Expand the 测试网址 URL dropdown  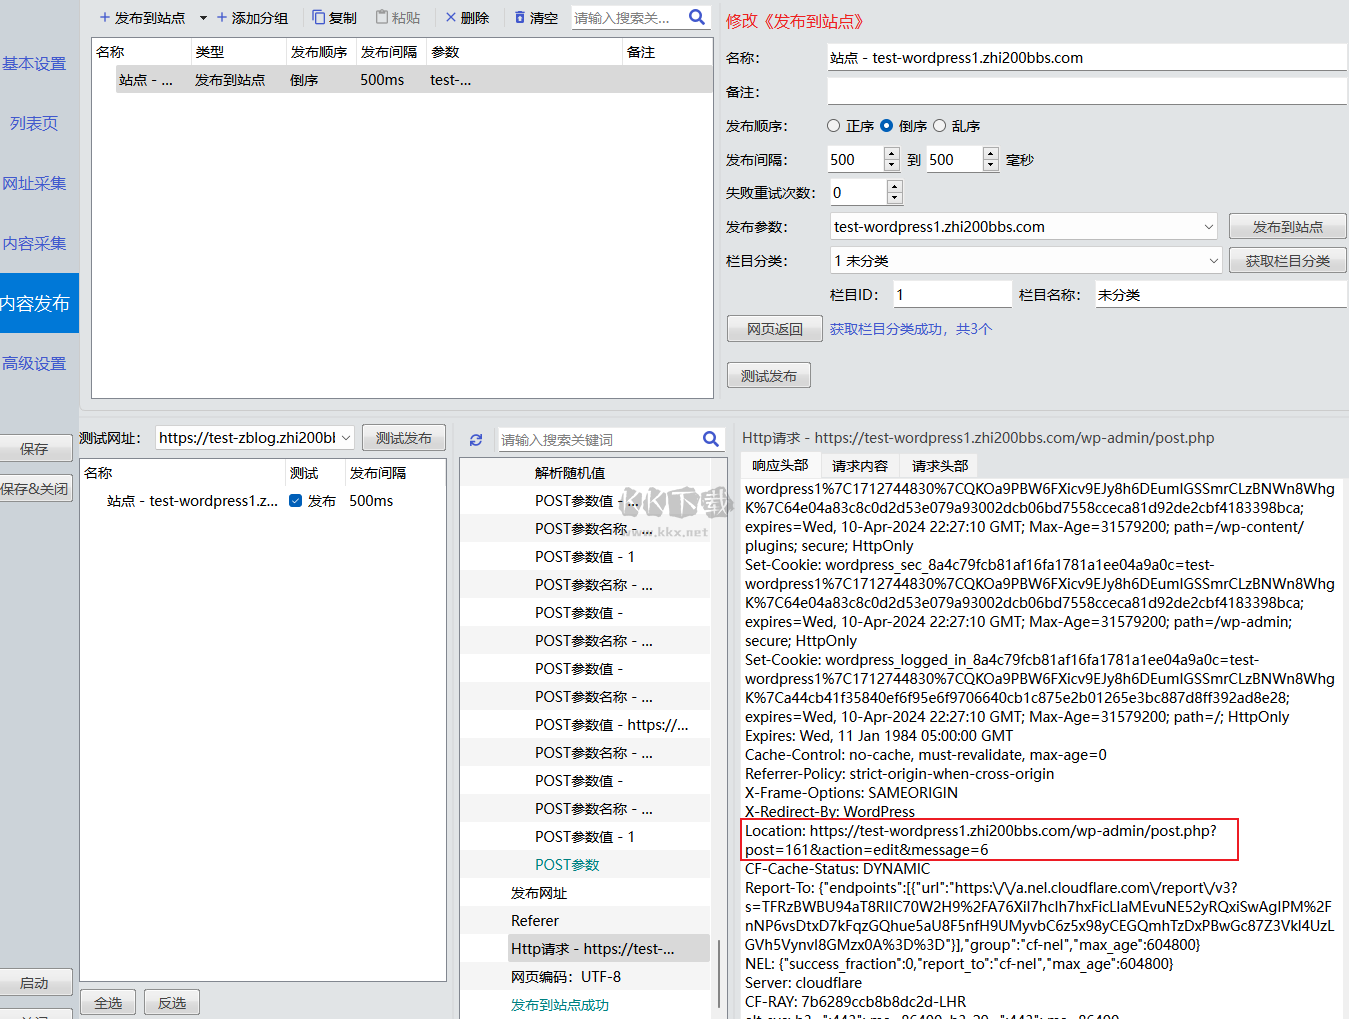346,438
